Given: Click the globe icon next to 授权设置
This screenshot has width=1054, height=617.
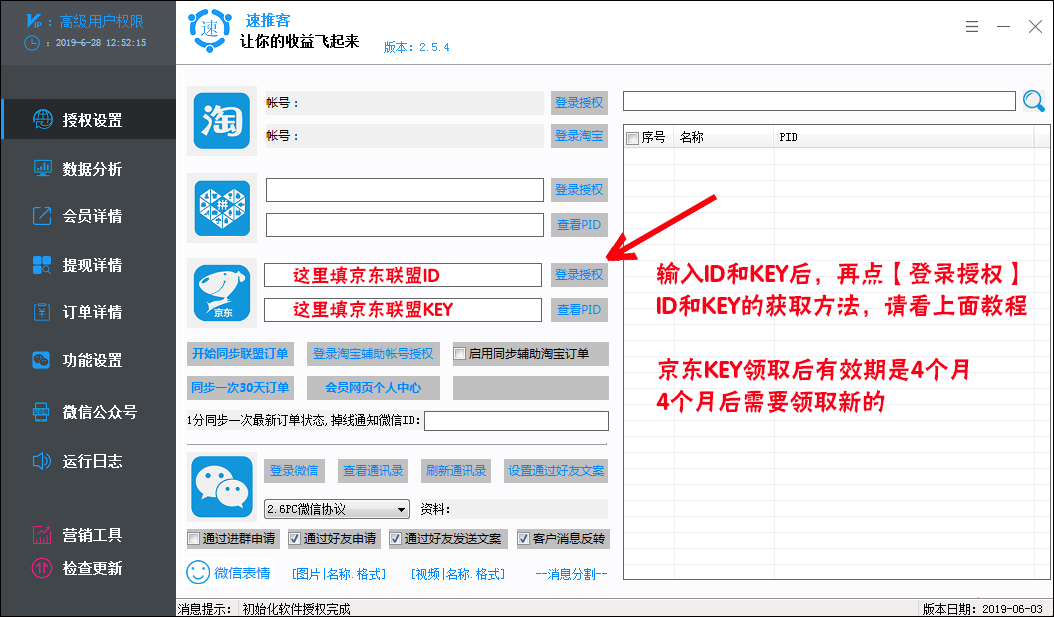Looking at the screenshot, I should [42, 120].
